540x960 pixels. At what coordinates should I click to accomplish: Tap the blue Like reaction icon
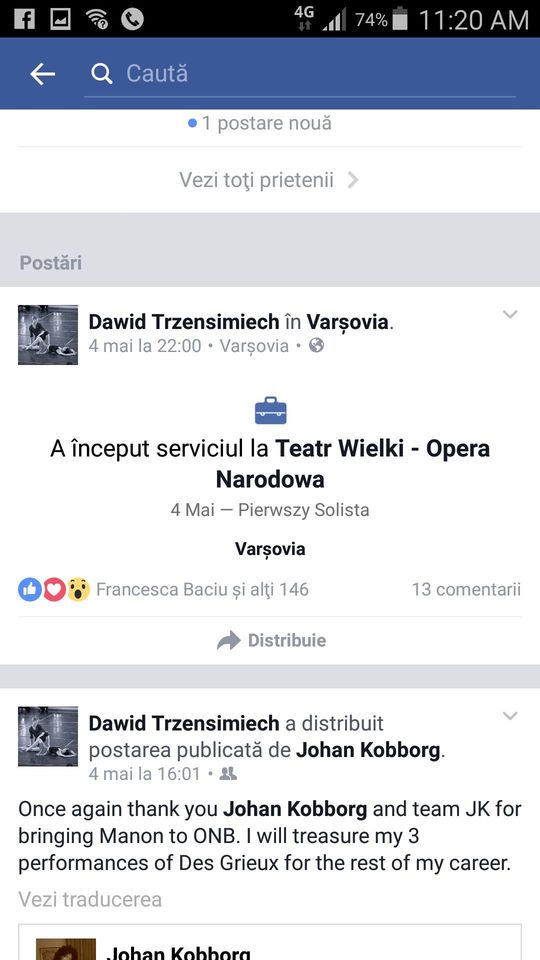(x=29, y=590)
